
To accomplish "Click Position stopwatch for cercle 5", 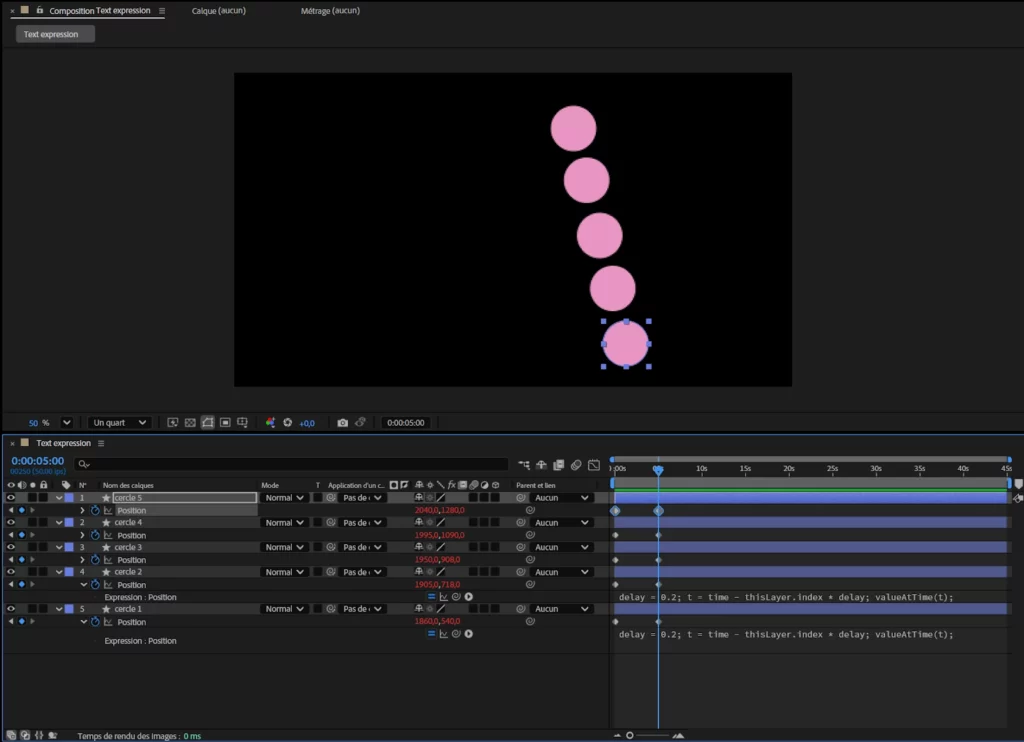I will 95,510.
